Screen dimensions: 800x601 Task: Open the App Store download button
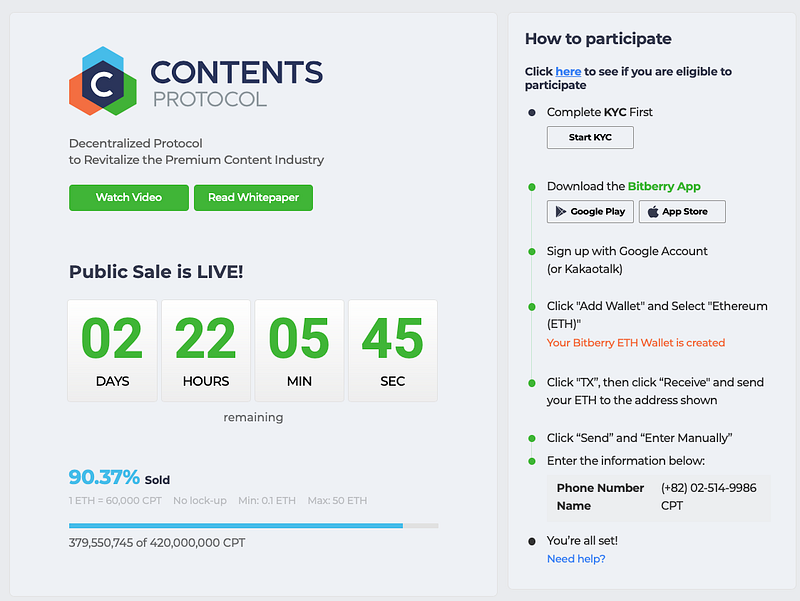(x=682, y=212)
